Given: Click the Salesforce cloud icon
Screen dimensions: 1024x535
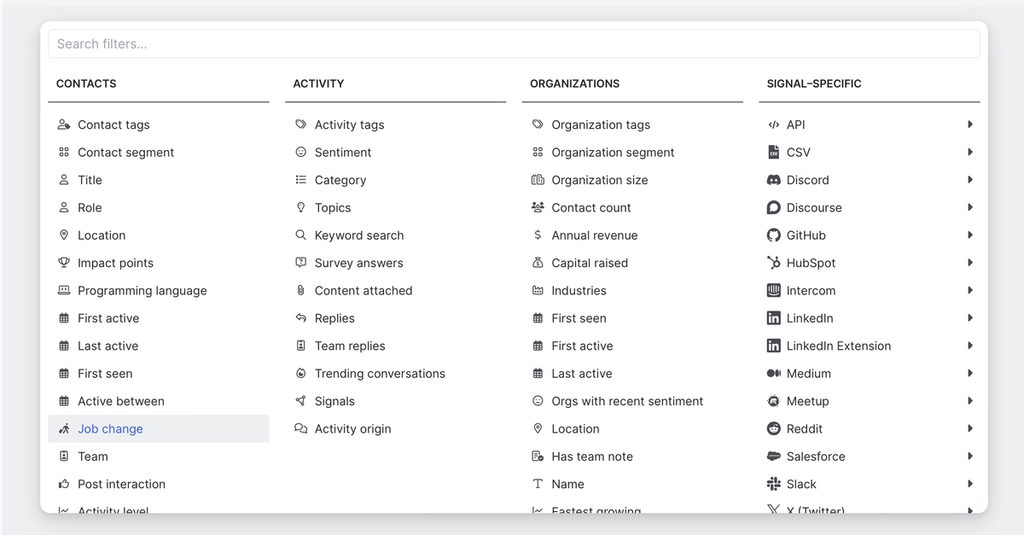Looking at the screenshot, I should pos(773,457).
